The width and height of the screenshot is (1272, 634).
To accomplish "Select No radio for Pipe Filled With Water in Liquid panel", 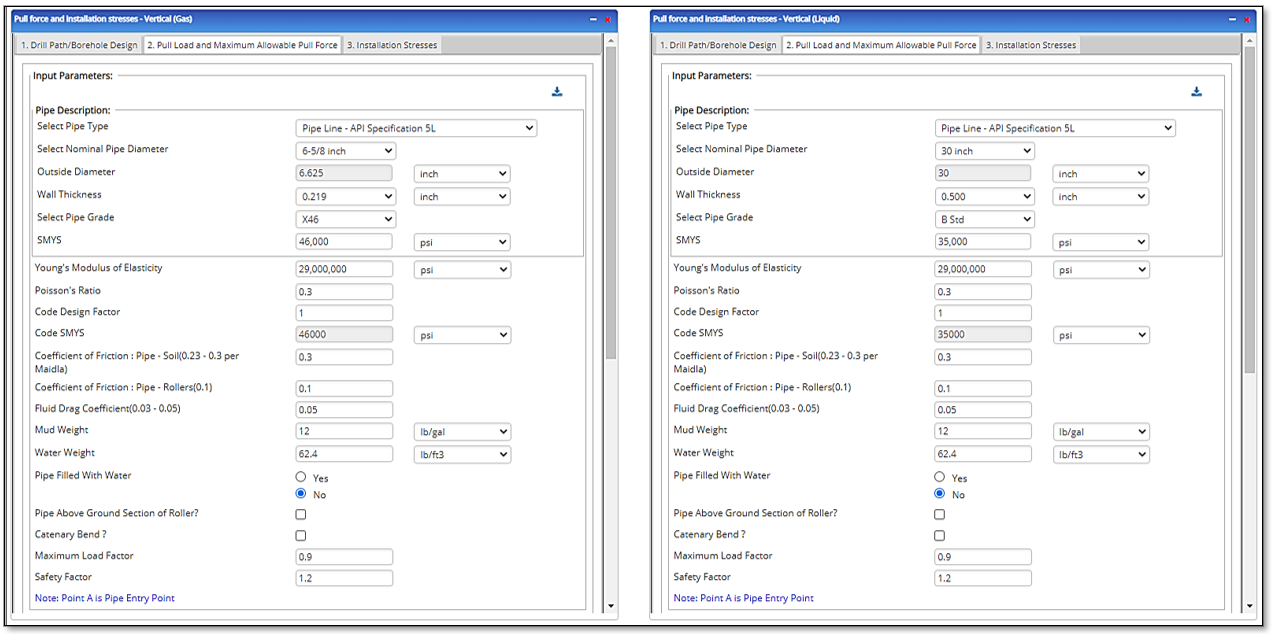I will click(x=939, y=494).
